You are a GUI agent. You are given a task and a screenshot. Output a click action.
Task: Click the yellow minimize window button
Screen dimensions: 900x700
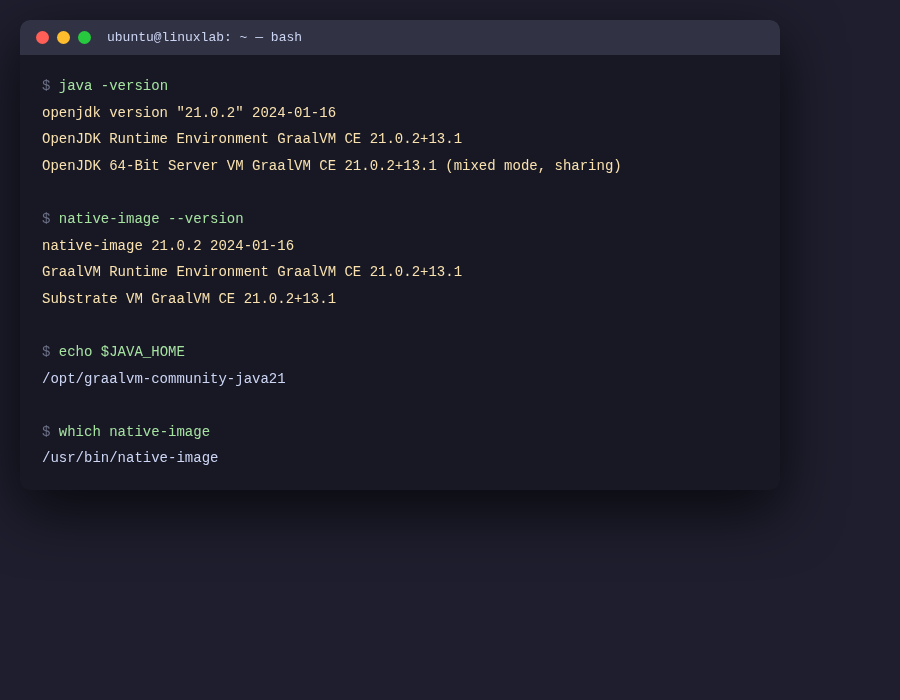pyautogui.click(x=64, y=37)
